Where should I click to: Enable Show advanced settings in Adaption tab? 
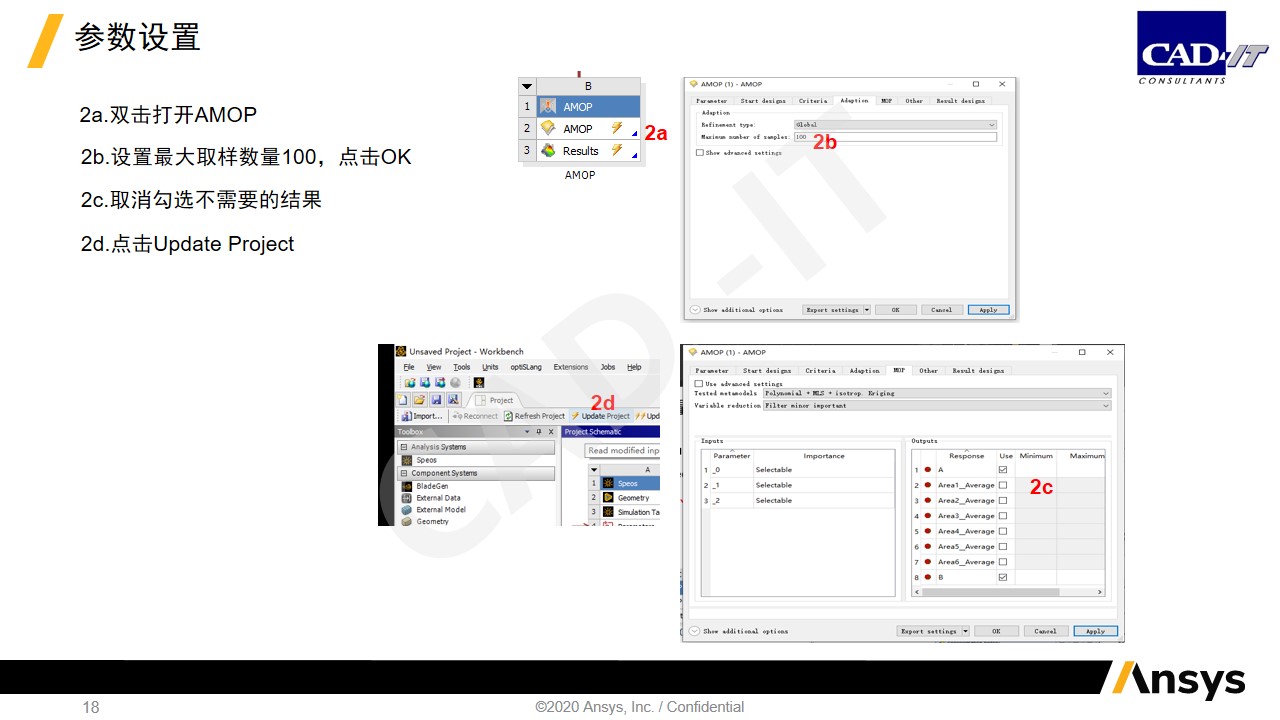(699, 153)
